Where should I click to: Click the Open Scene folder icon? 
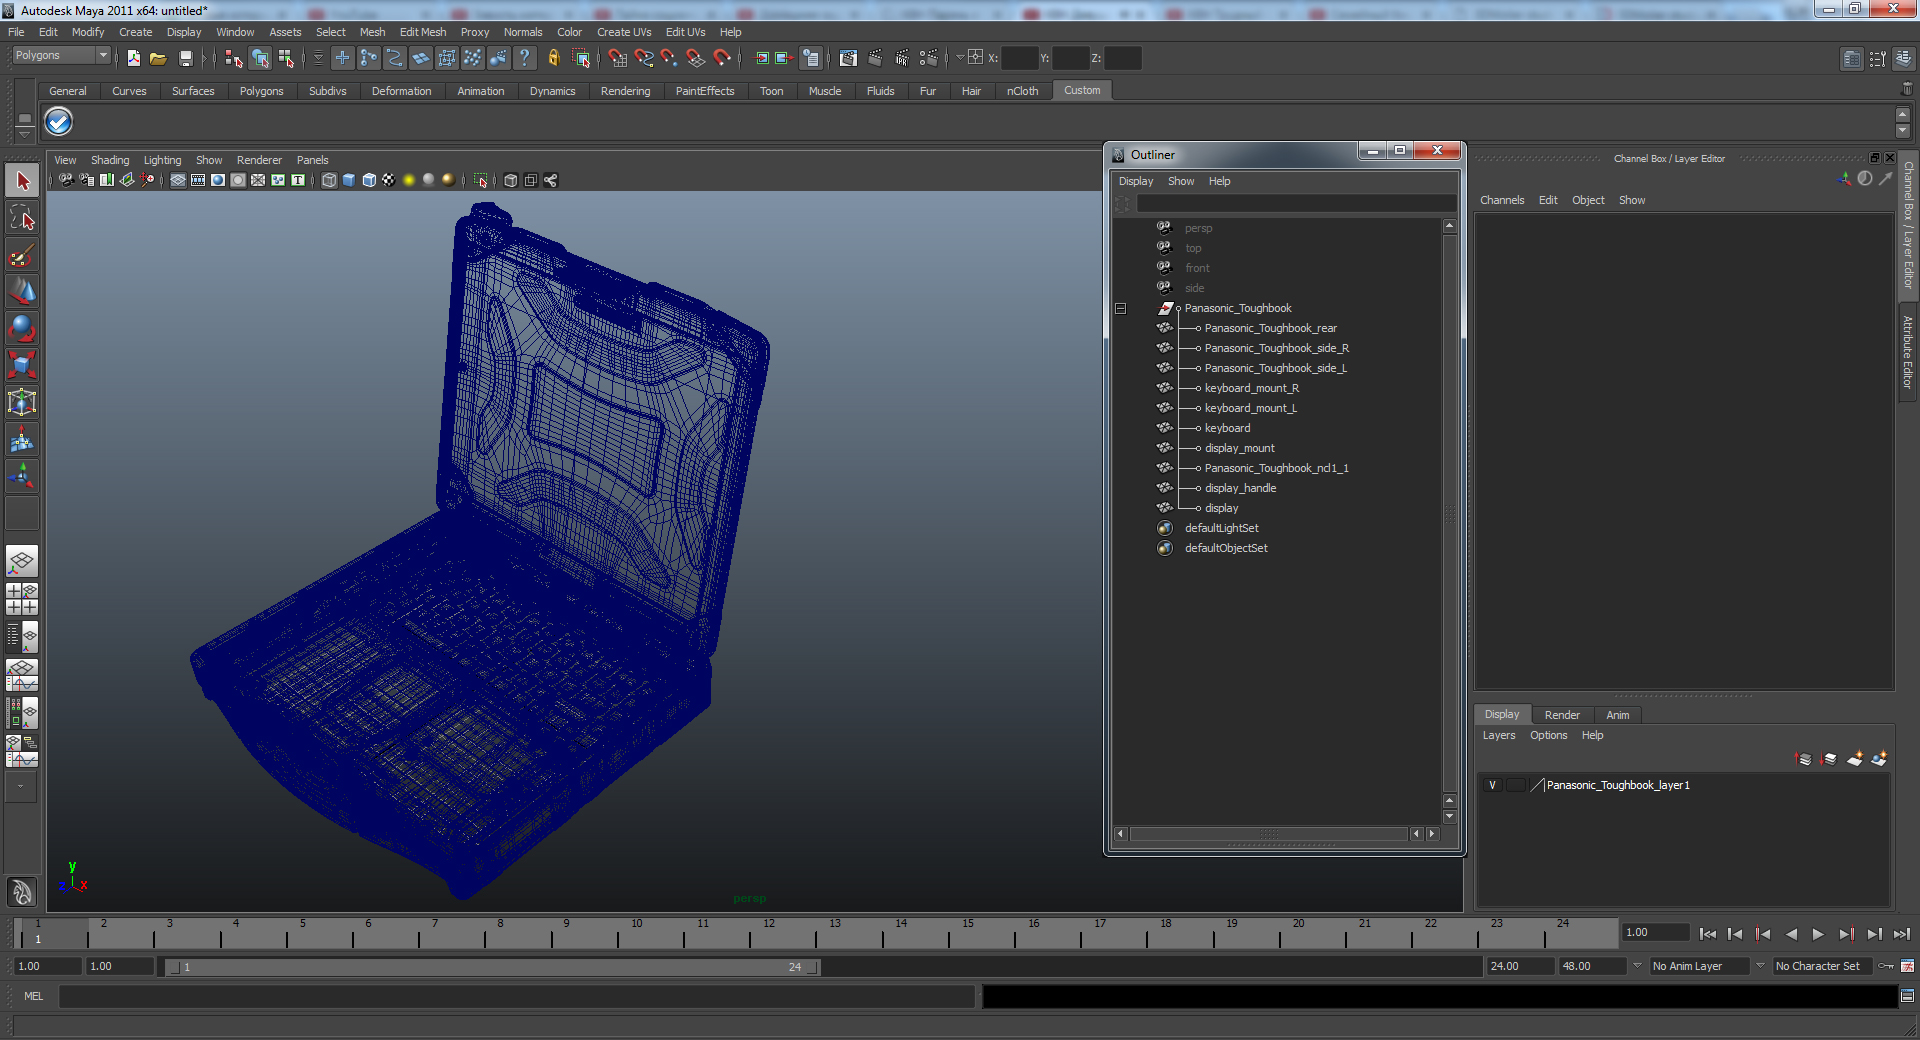click(x=158, y=58)
